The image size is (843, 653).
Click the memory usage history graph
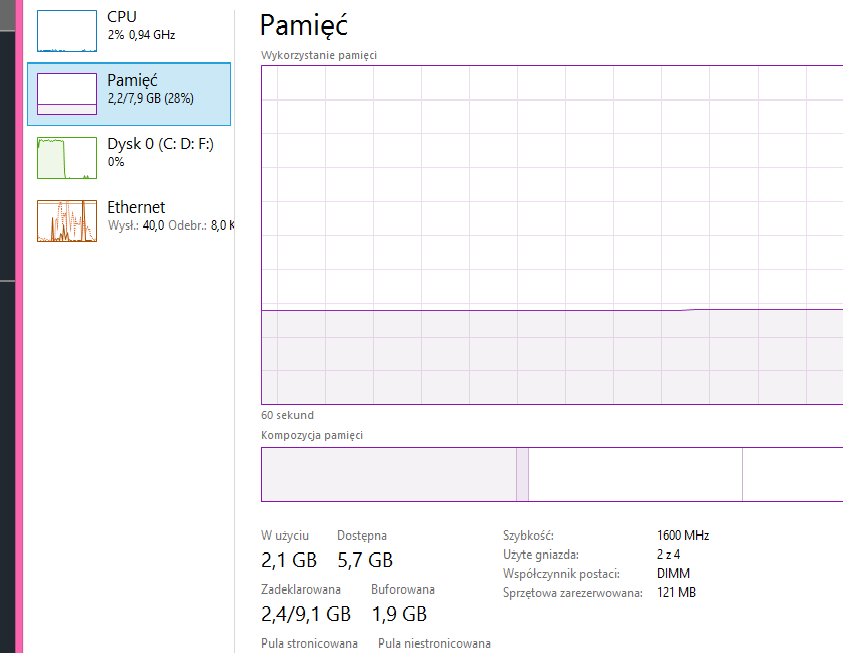click(x=552, y=235)
